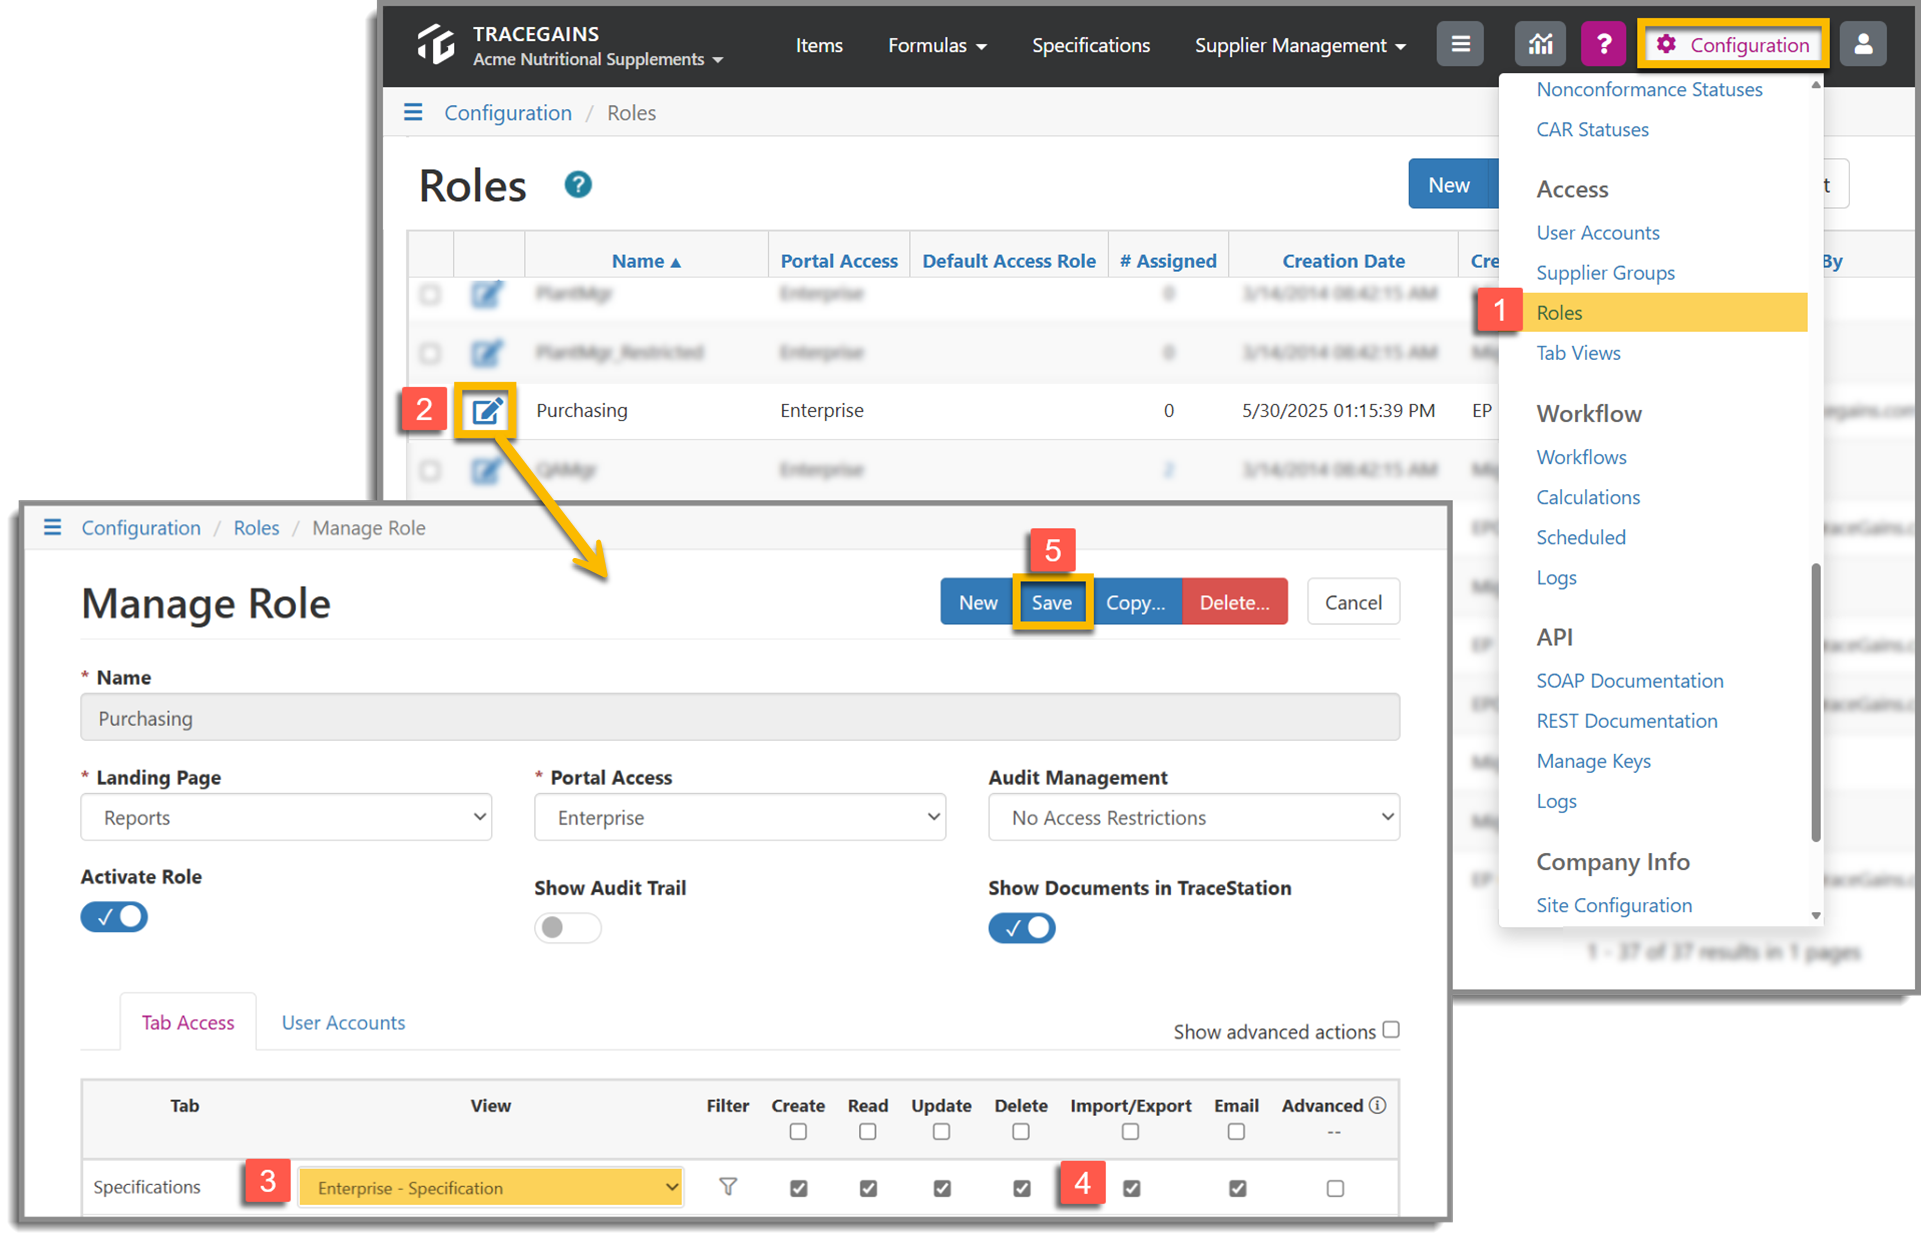Image resolution: width=1921 pixels, height=1241 pixels.
Task: Open the Portal Access dropdown
Action: pyautogui.click(x=740, y=817)
